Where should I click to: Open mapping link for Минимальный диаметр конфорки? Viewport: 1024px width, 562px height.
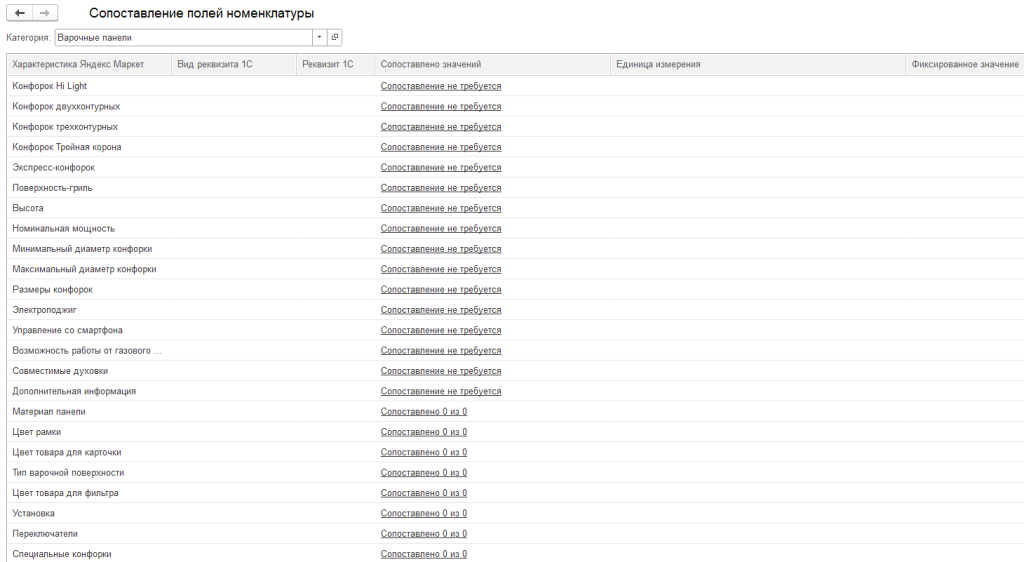tap(441, 249)
